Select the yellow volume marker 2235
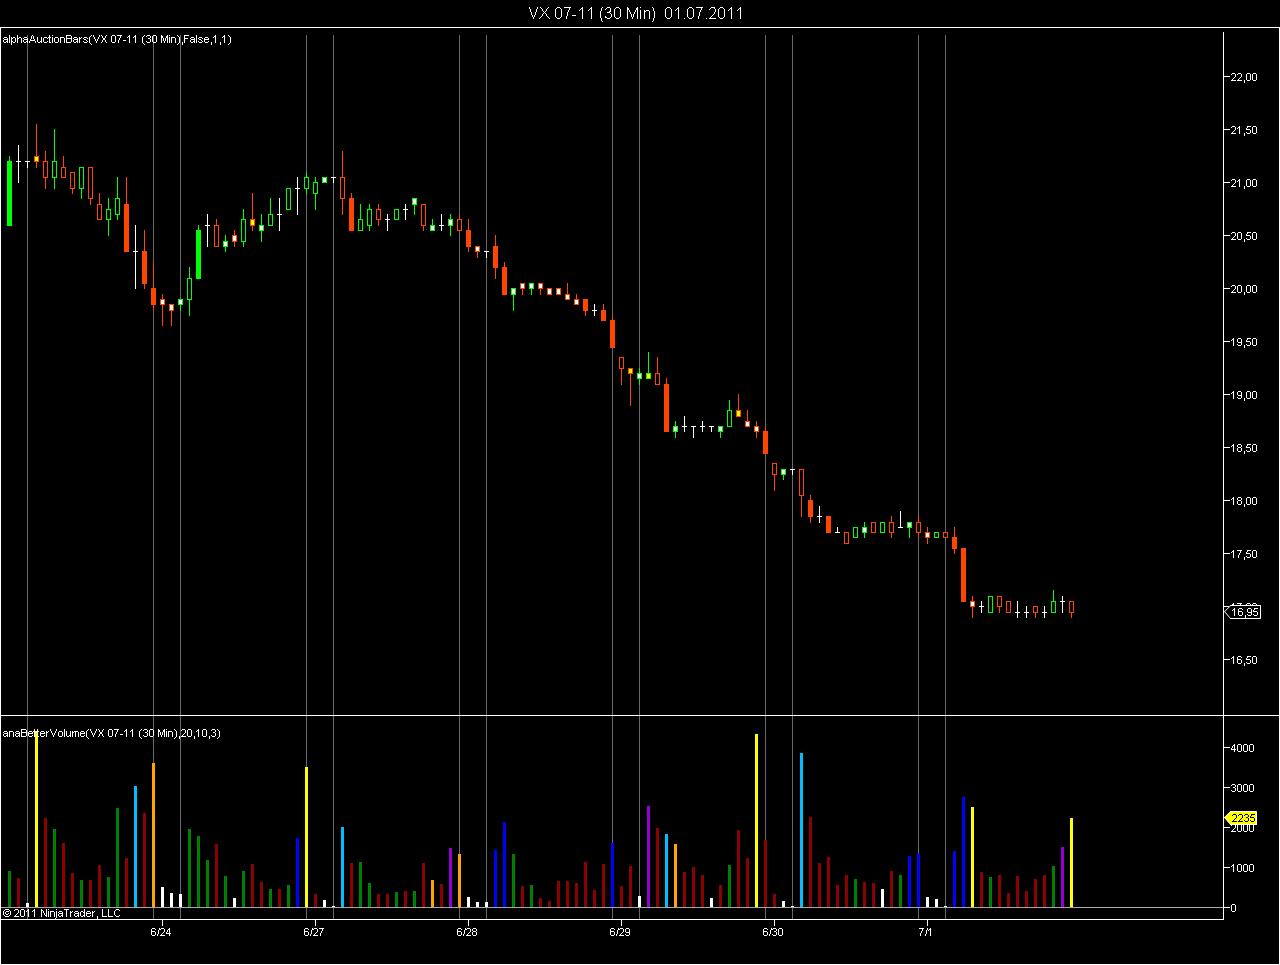This screenshot has height=965, width=1280. pyautogui.click(x=1242, y=818)
